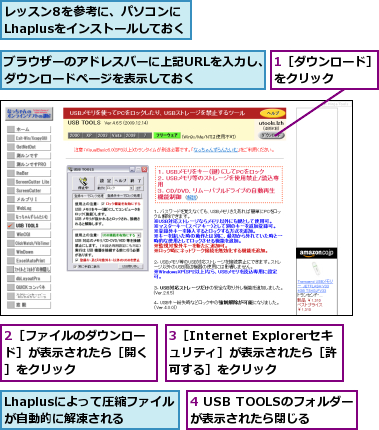Click the (解説) link in the red dotted box
The height and width of the screenshot is (430, 379).
pyautogui.click(x=191, y=197)
